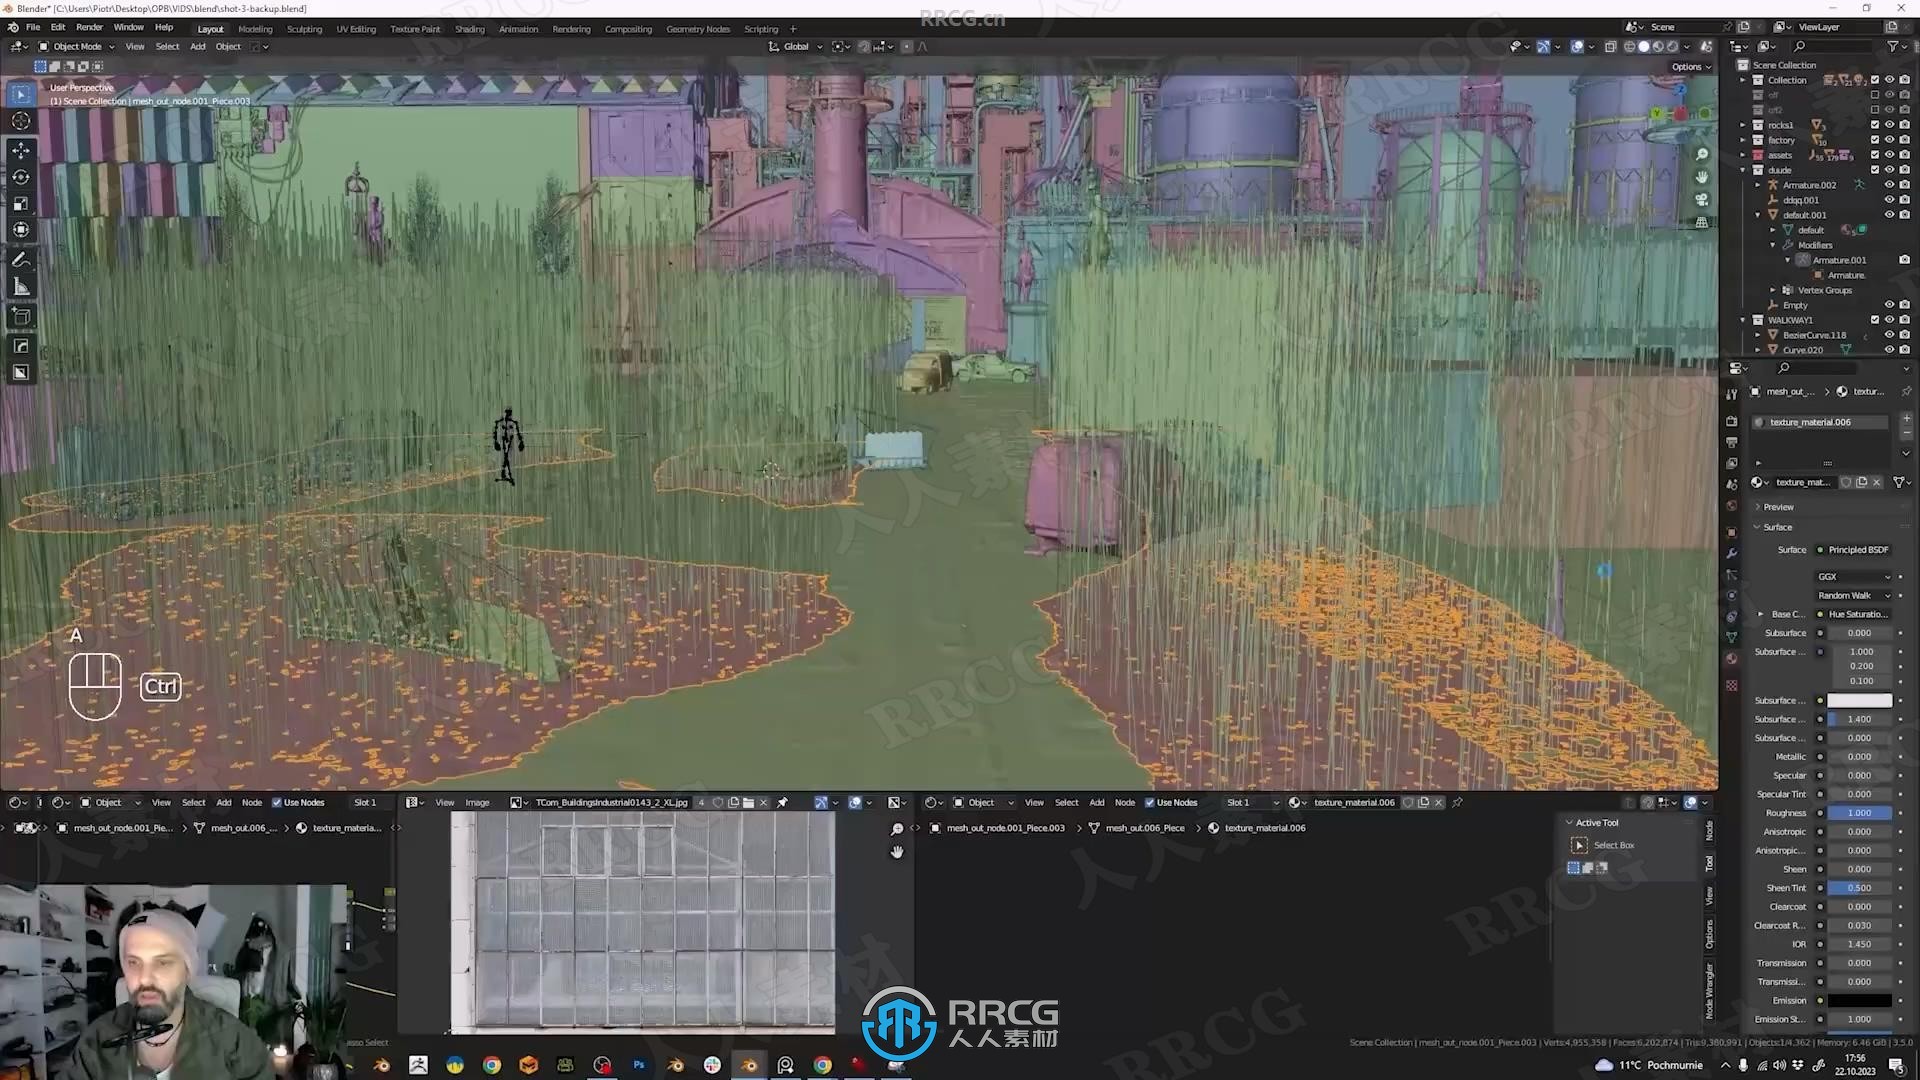Image resolution: width=1920 pixels, height=1080 pixels.
Task: Hide Armature.002 in the outliner
Action: click(x=1890, y=185)
